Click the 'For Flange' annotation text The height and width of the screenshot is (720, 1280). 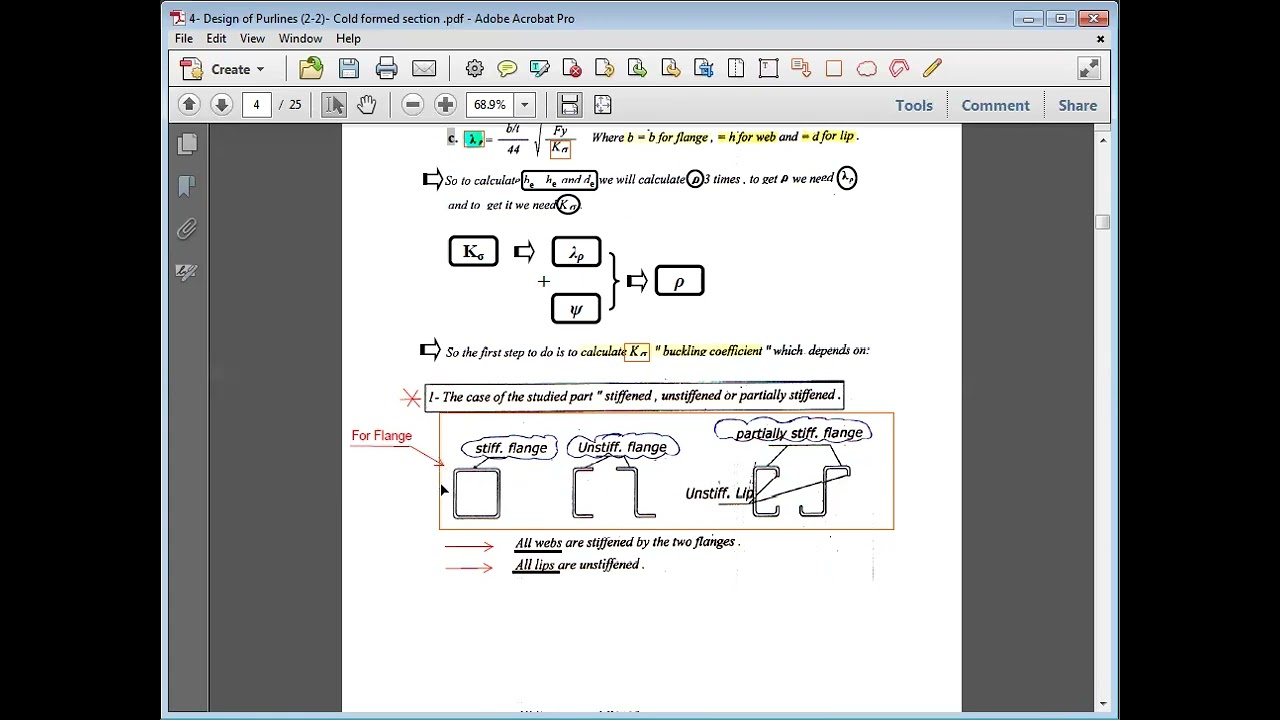coord(381,436)
